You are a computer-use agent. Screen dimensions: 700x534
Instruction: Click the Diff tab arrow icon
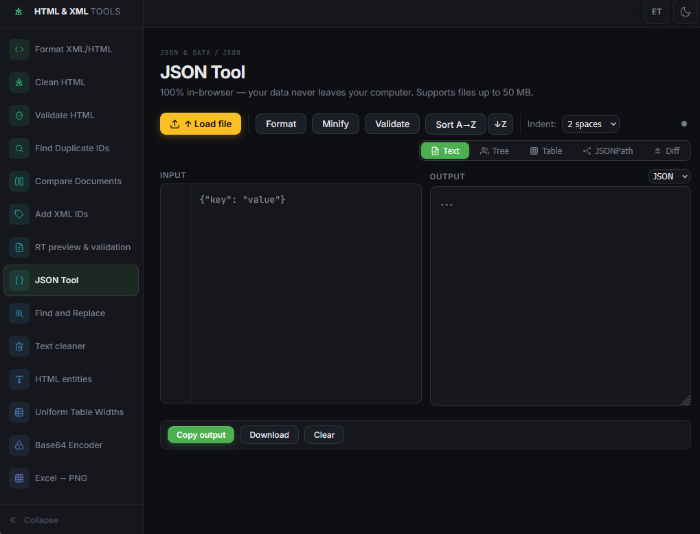point(658,151)
